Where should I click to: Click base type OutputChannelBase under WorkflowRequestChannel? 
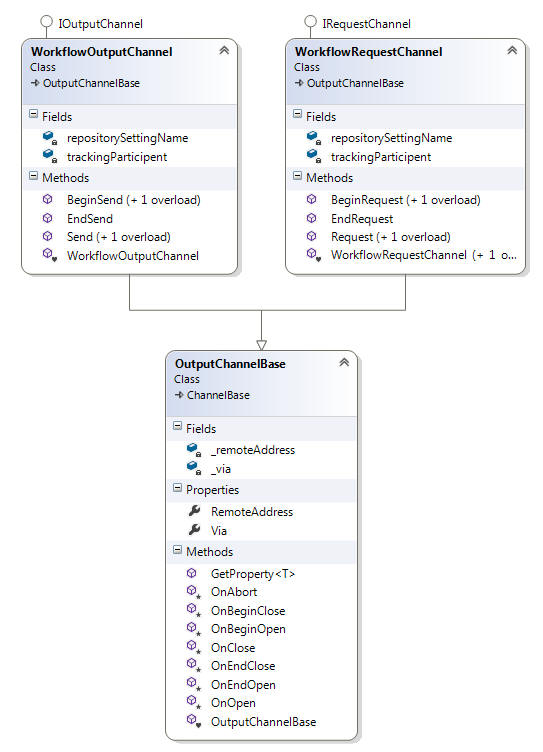[355, 83]
